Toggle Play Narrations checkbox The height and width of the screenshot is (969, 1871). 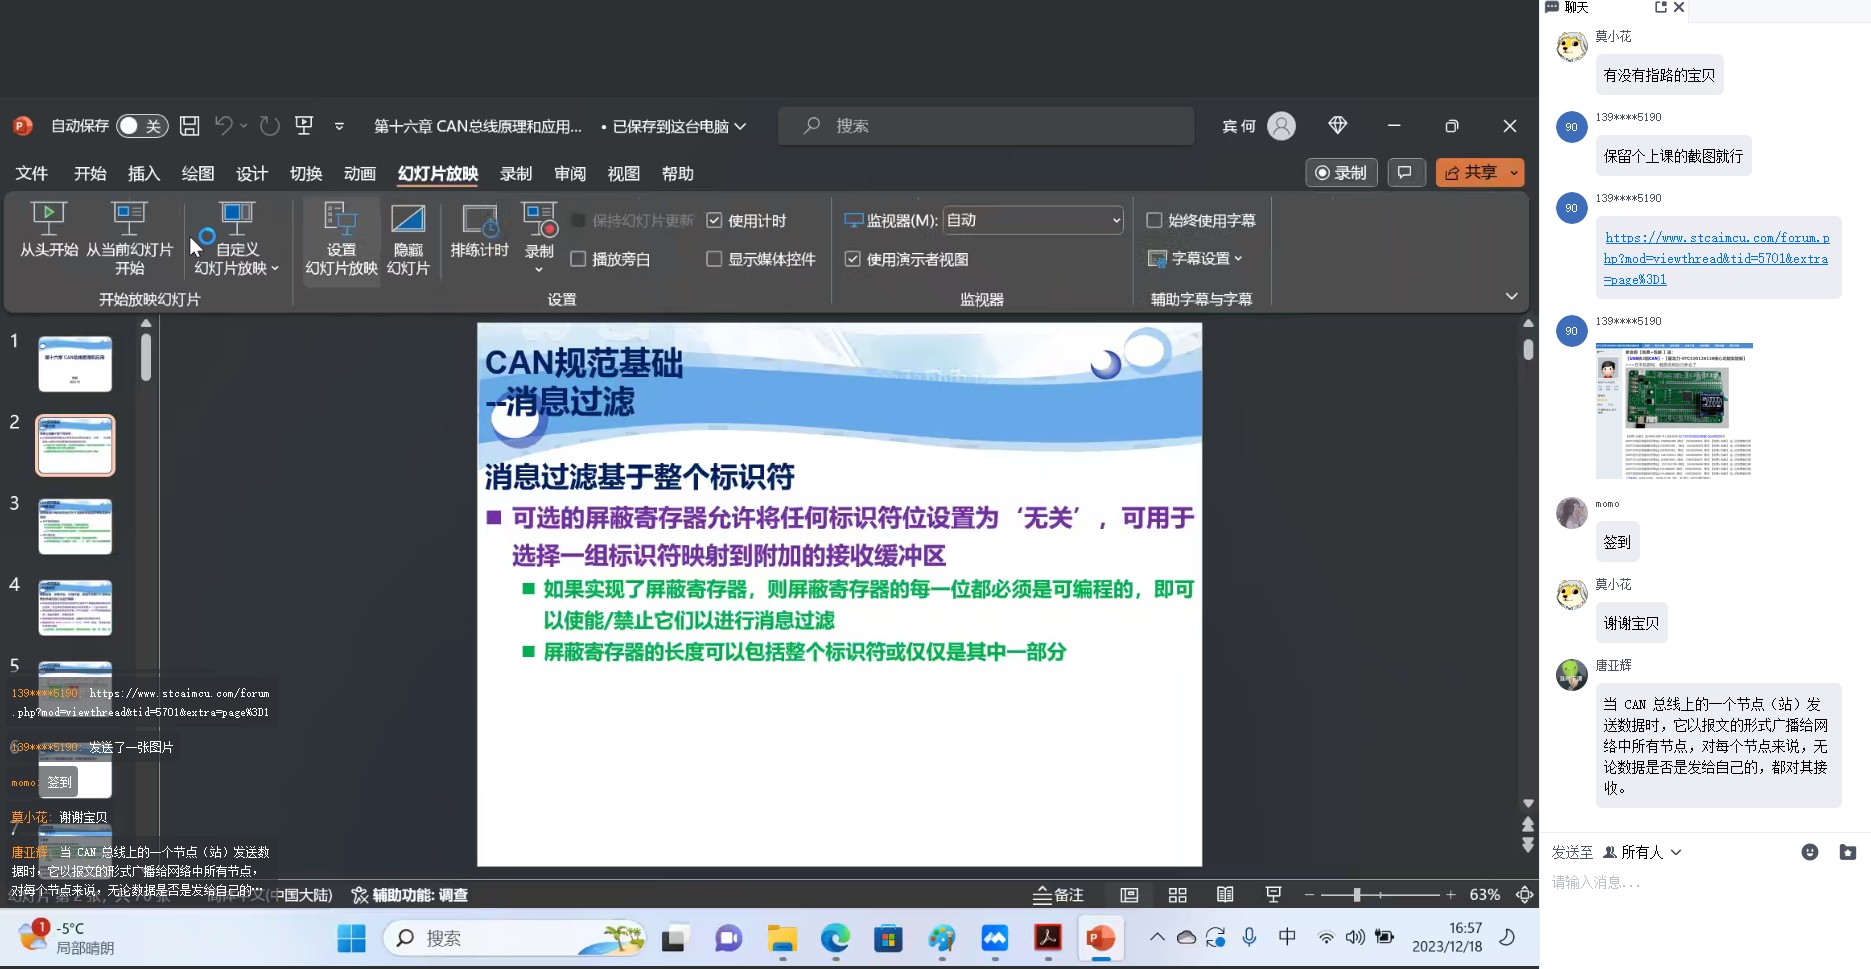click(x=578, y=259)
